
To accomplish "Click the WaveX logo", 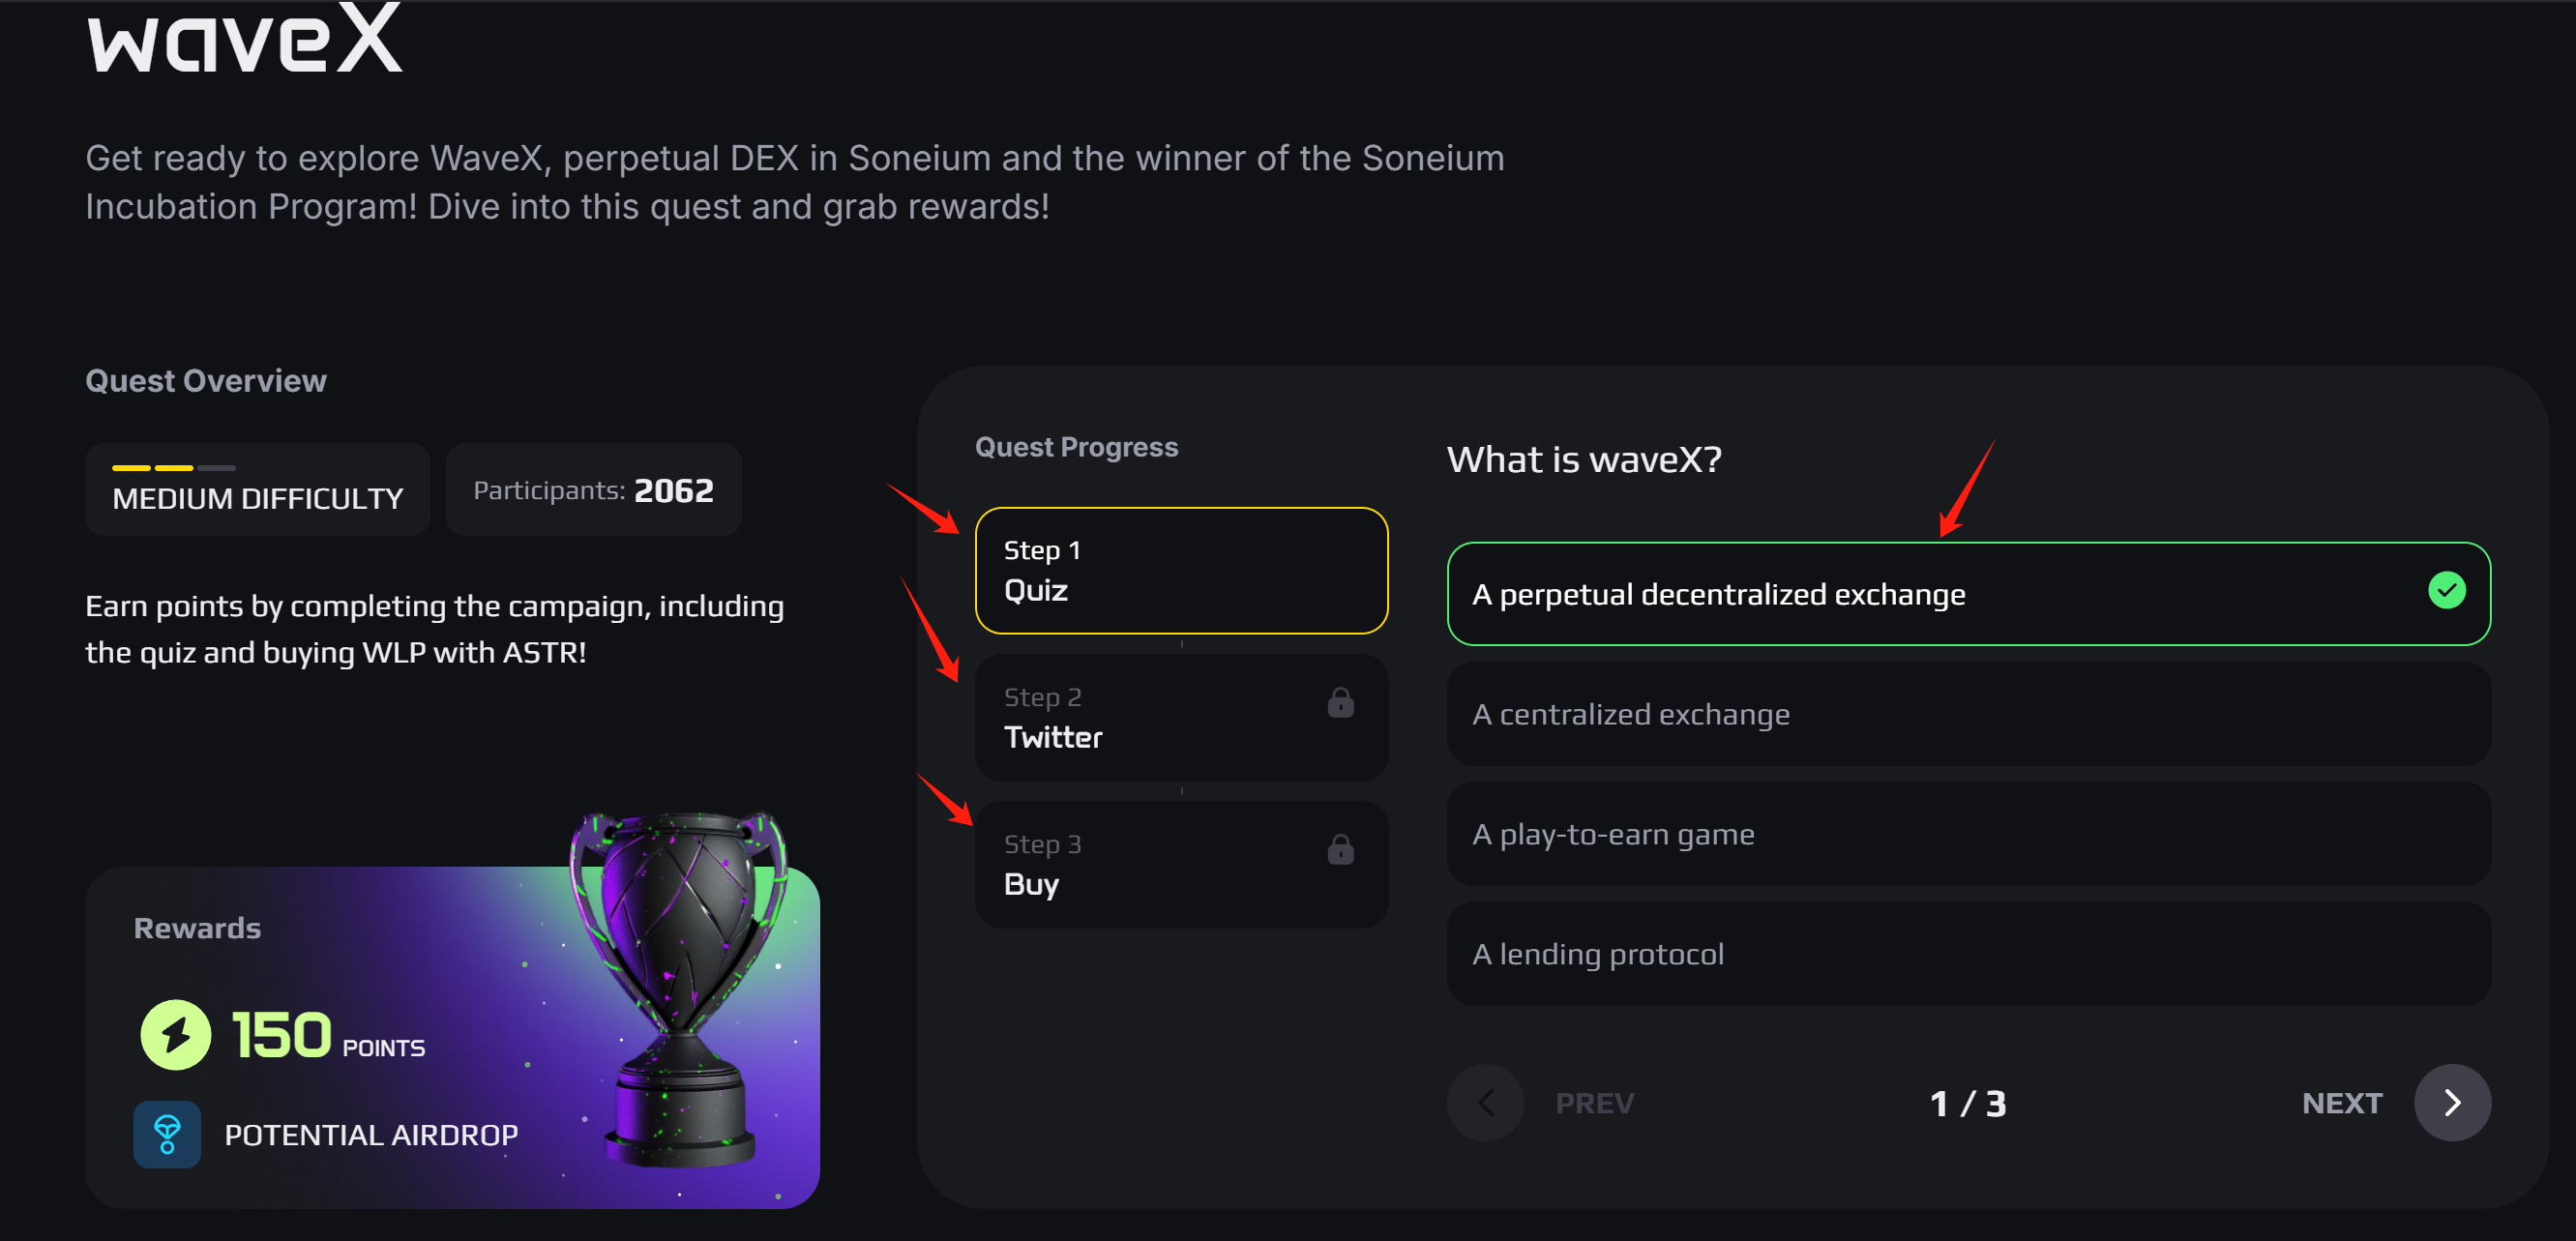I will [245, 40].
